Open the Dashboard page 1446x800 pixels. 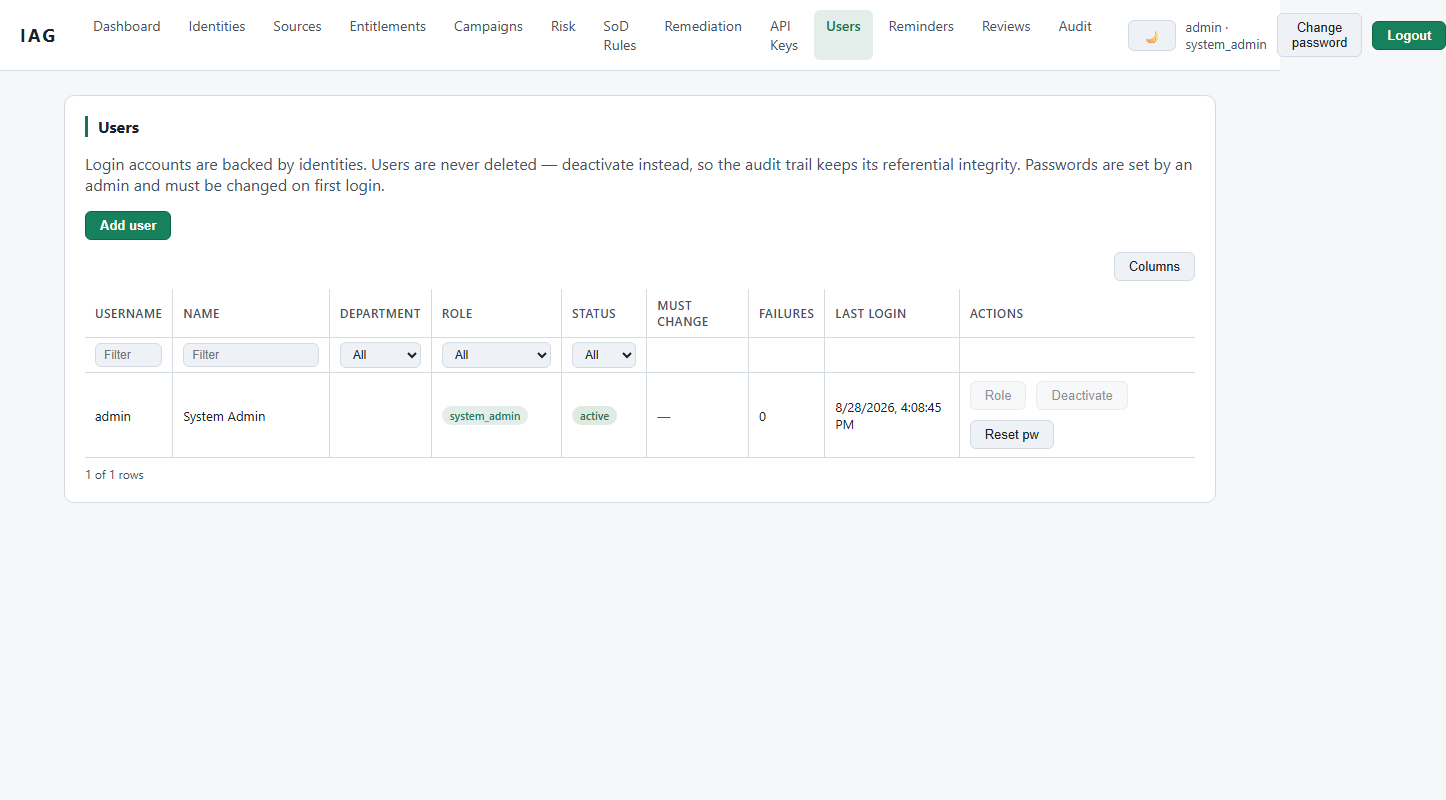coord(127,26)
